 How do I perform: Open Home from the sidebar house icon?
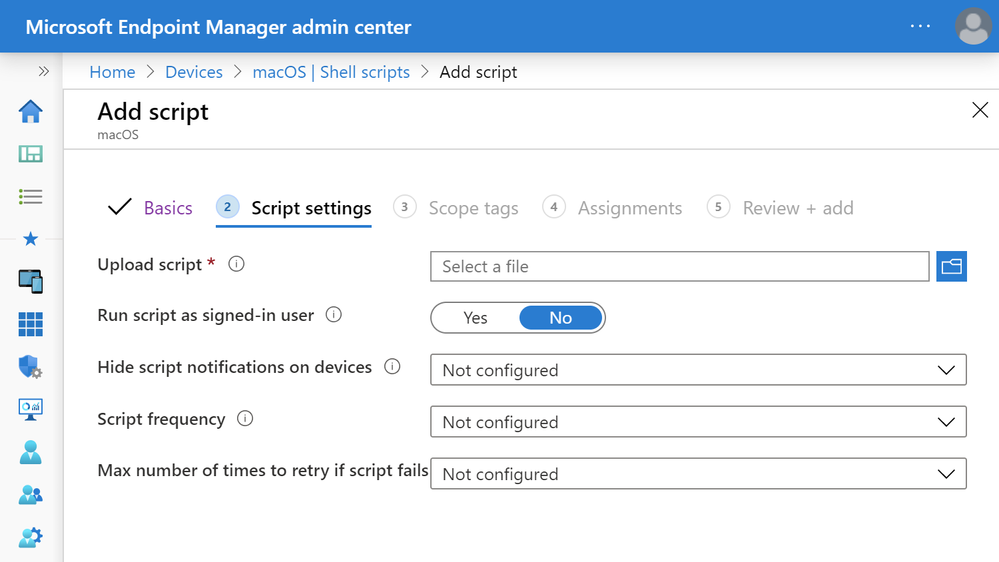point(31,112)
